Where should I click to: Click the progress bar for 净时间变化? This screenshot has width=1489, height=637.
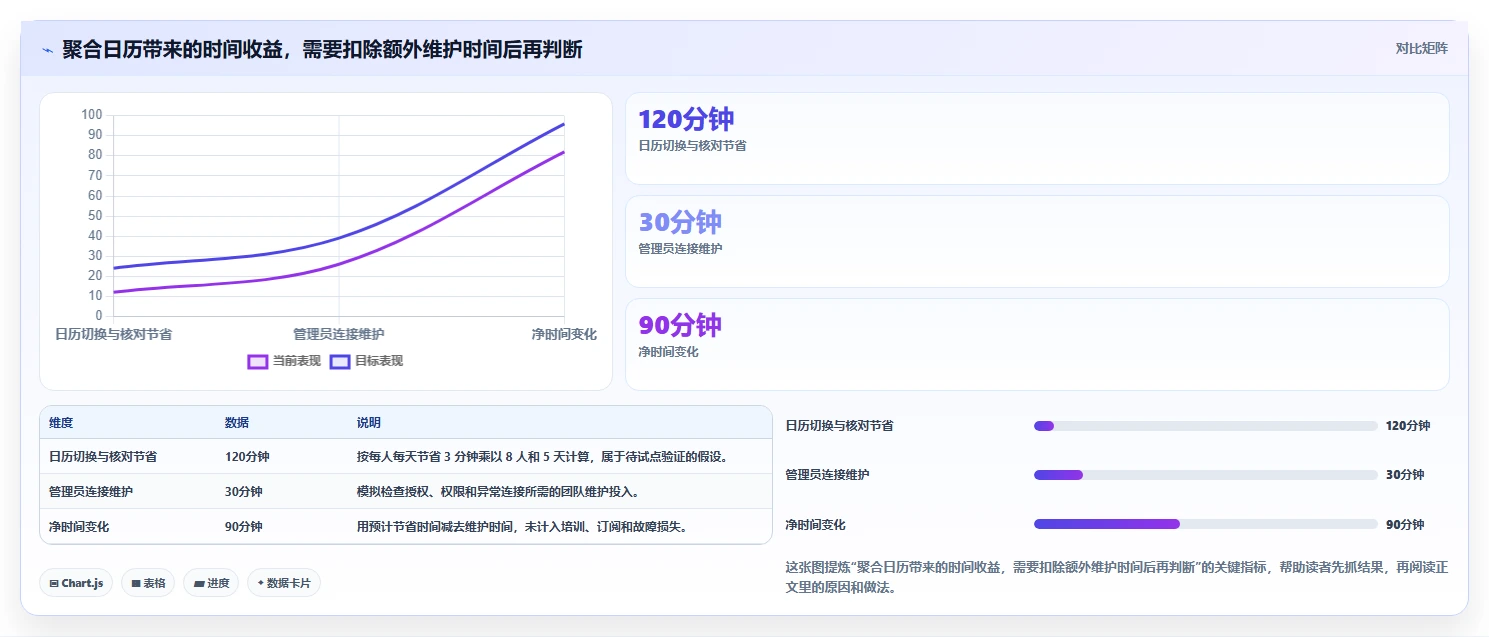[x=1206, y=524]
